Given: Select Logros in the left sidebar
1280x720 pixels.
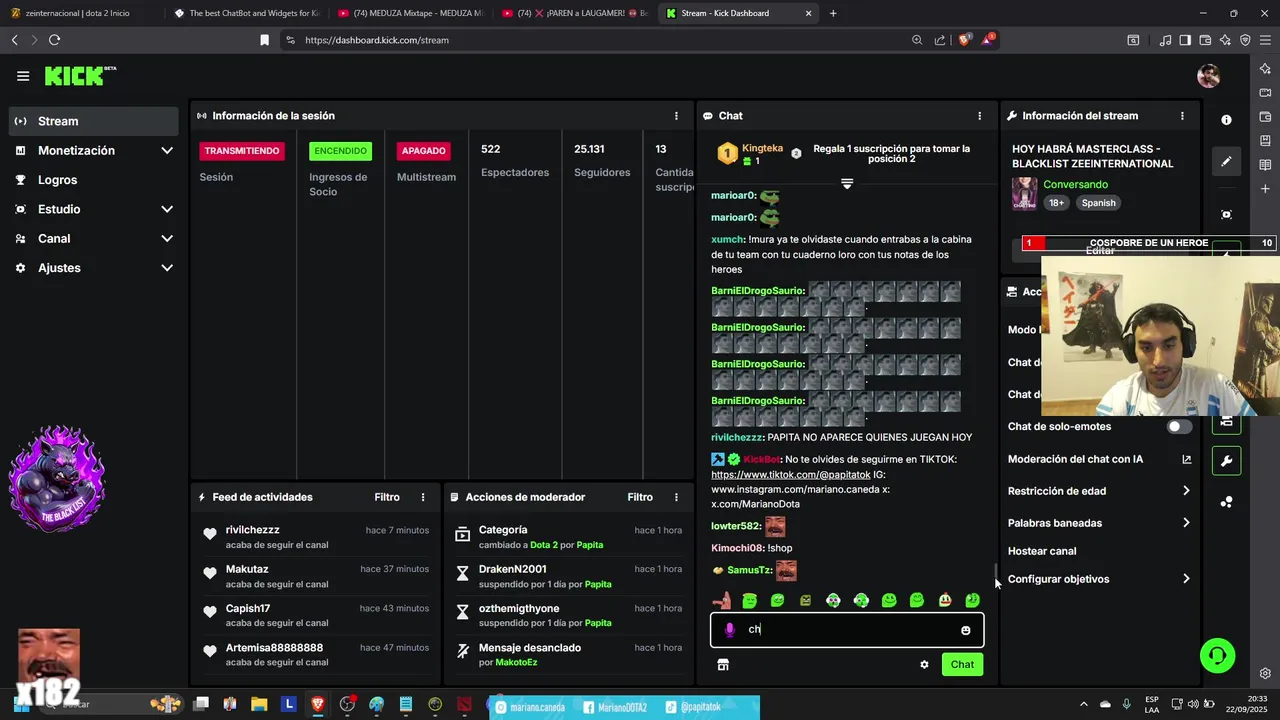Looking at the screenshot, I should point(94,180).
